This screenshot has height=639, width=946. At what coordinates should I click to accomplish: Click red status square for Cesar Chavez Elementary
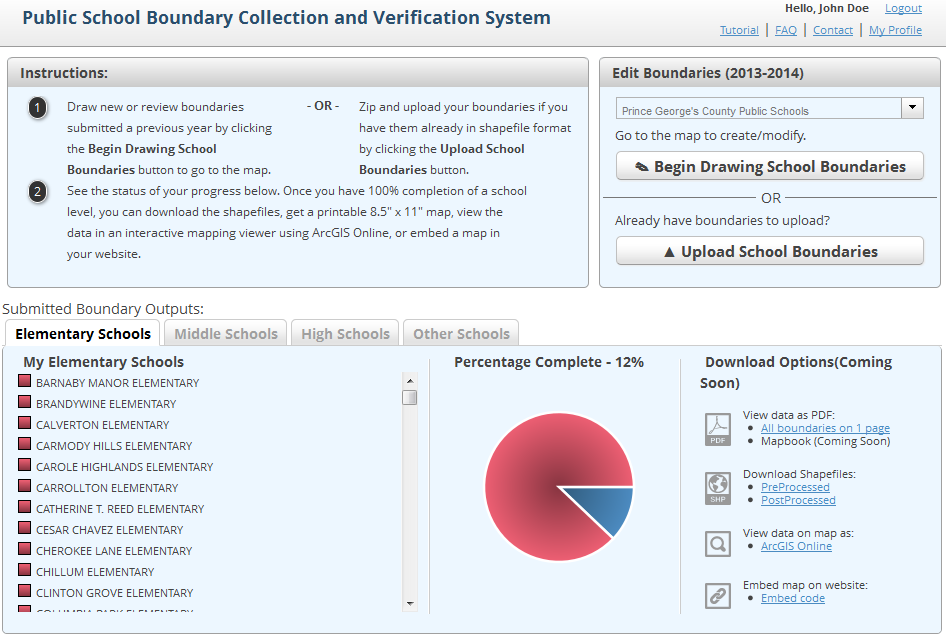pos(24,528)
